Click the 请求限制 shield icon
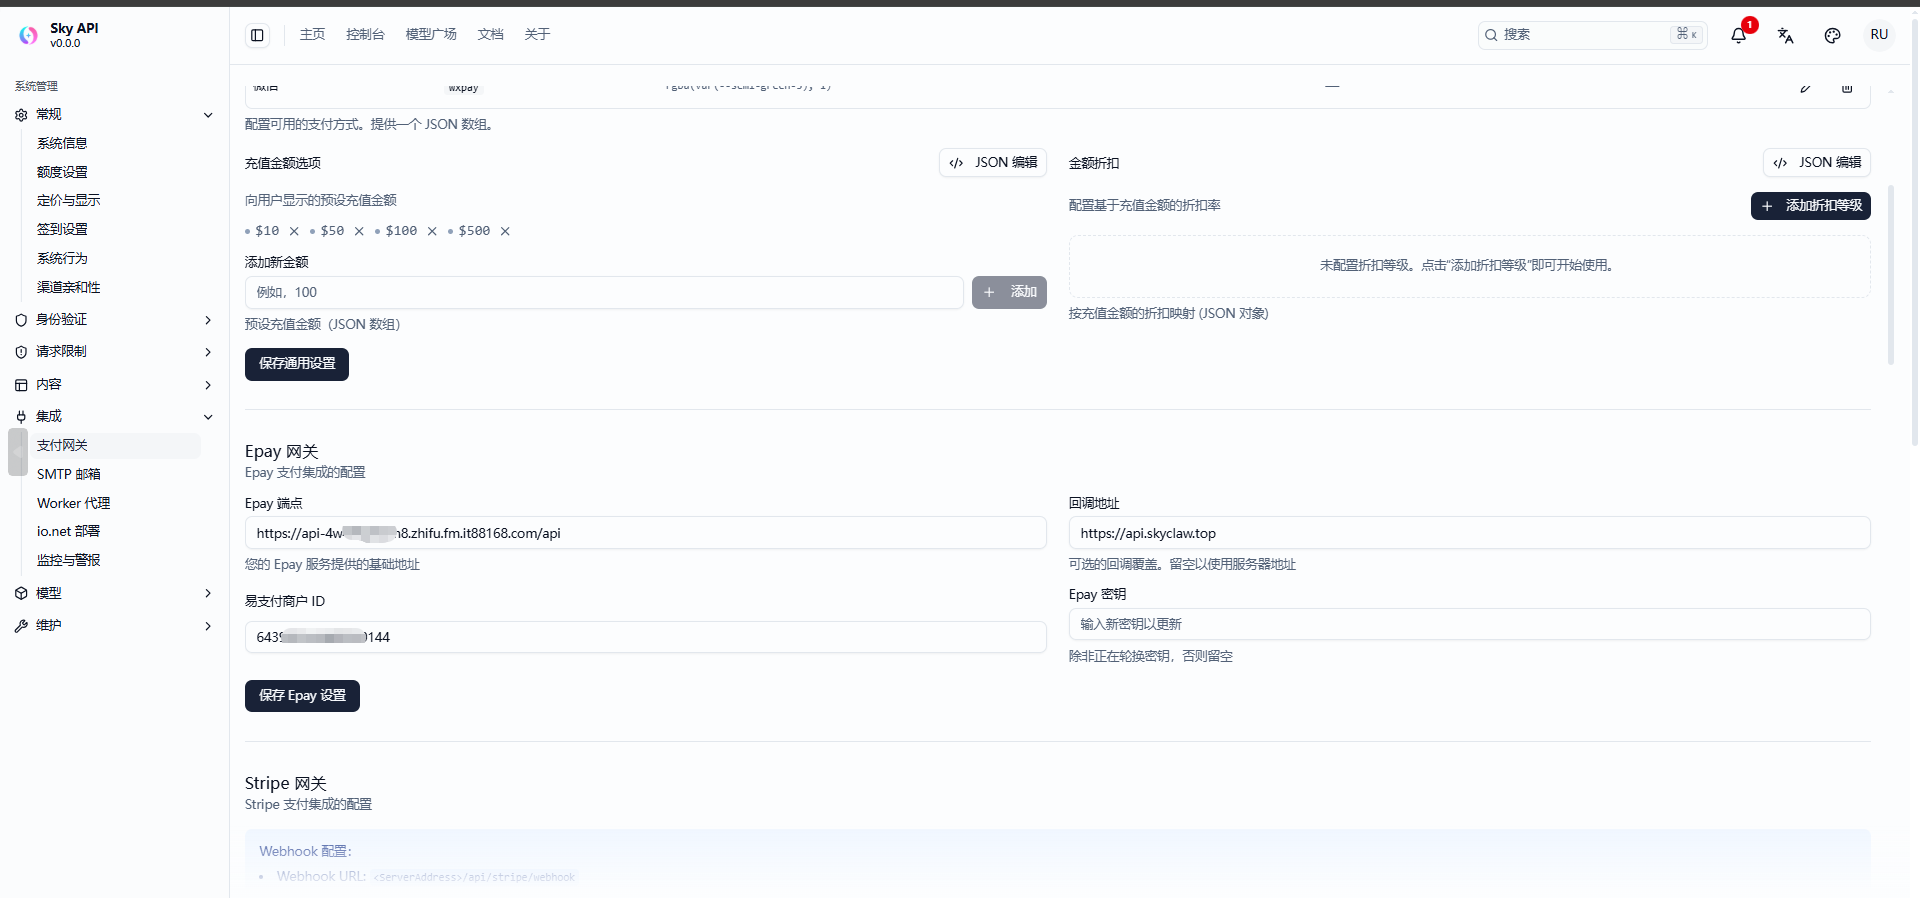Image resolution: width=1920 pixels, height=898 pixels. click(x=21, y=352)
